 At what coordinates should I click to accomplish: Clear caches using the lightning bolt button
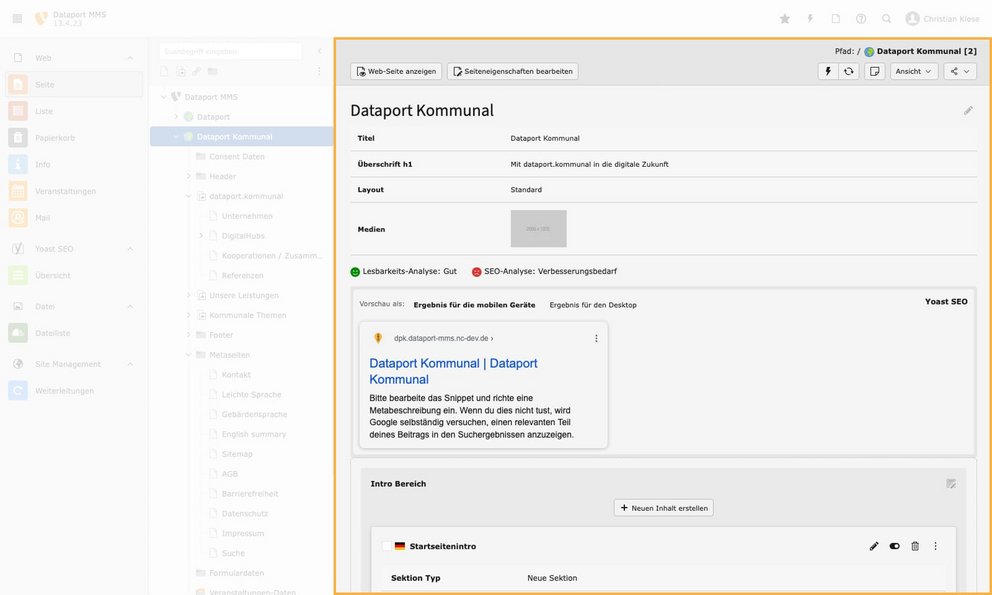click(x=827, y=71)
